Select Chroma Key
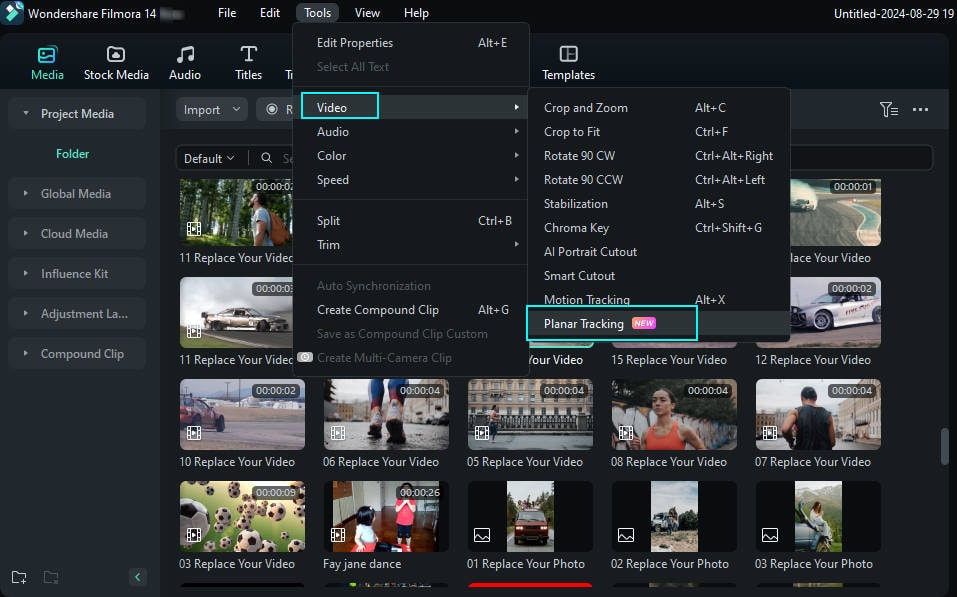The image size is (957, 597). tap(659, 228)
